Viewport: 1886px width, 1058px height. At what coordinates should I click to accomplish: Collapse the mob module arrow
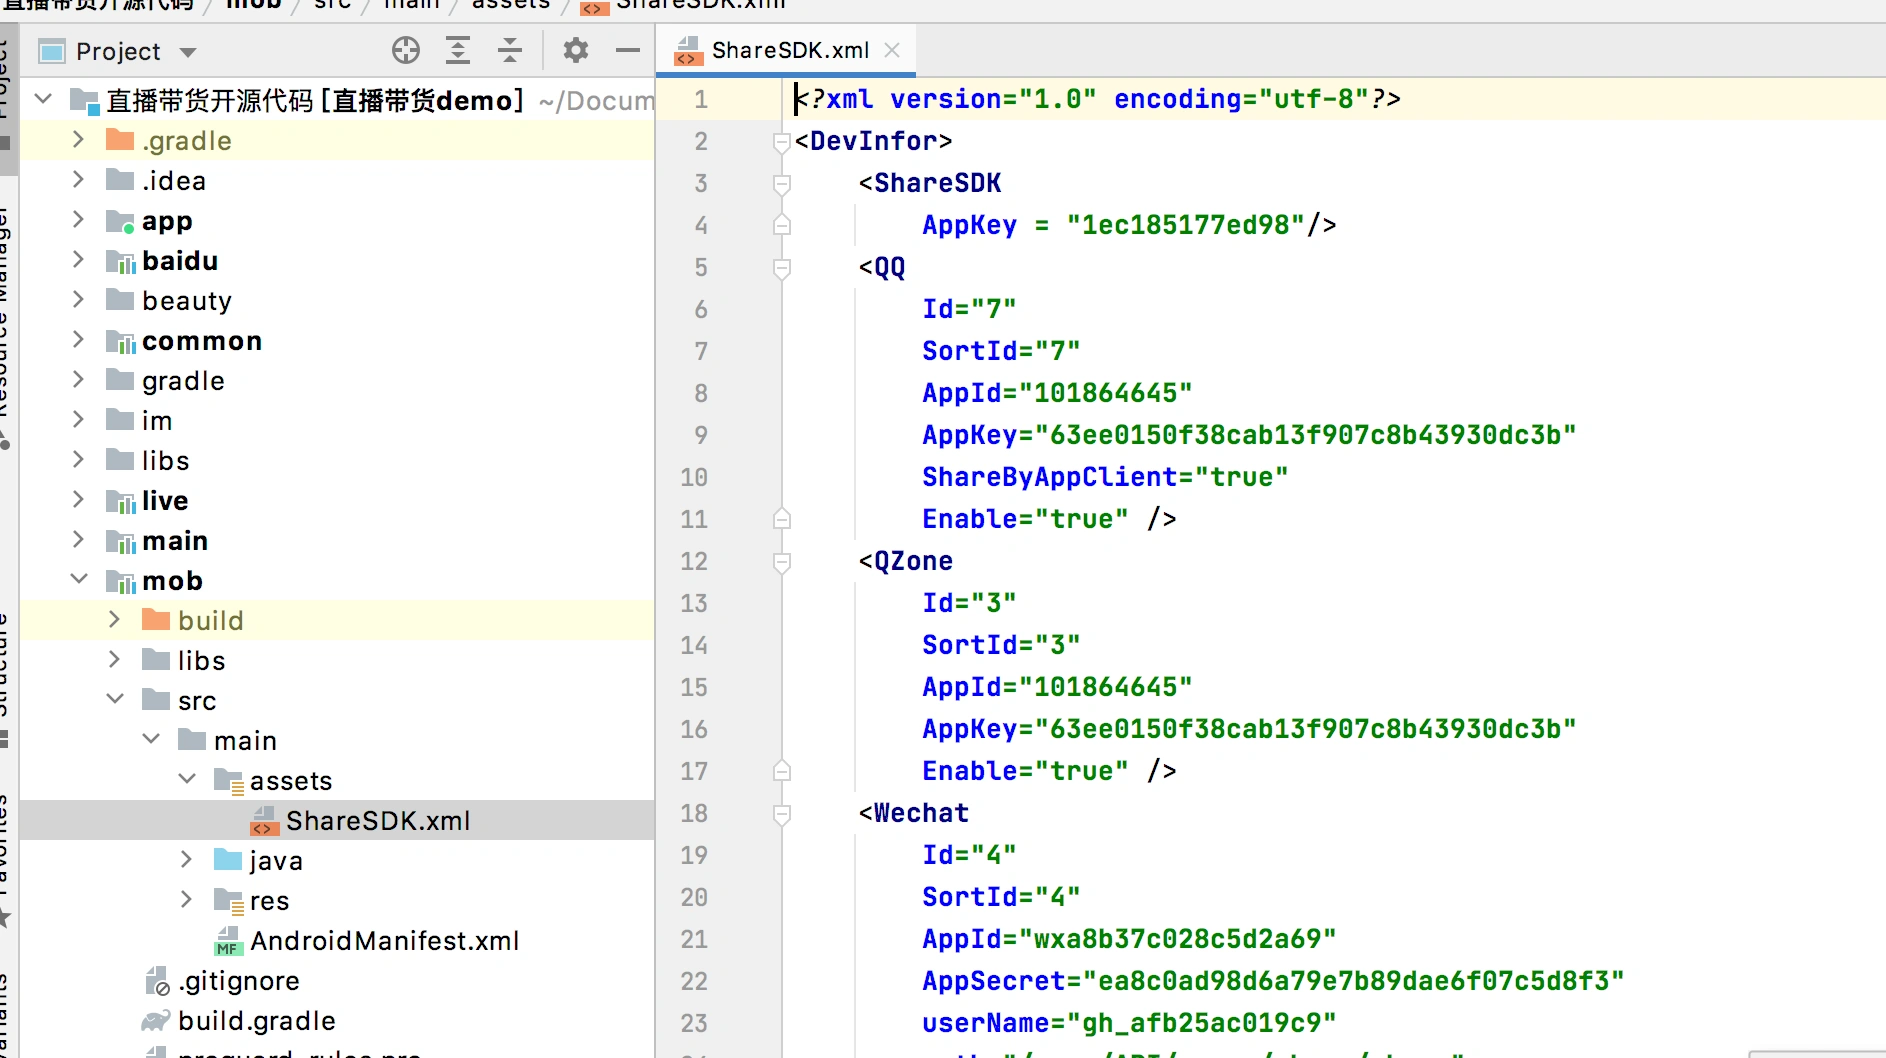tap(79, 580)
